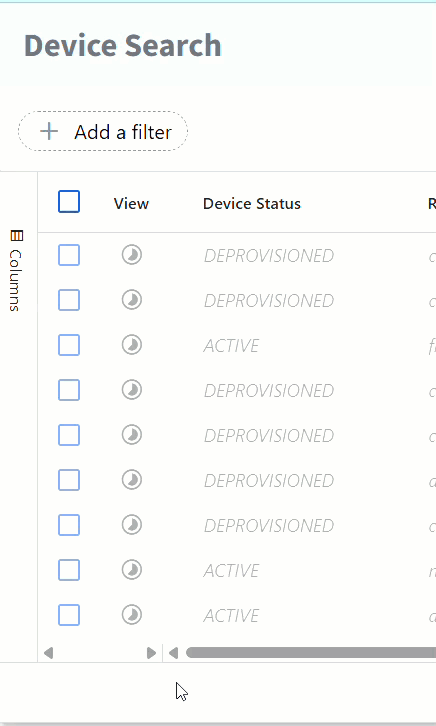Open view icon for fourth table row
Image resolution: width=436 pixels, height=726 pixels.
(132, 390)
